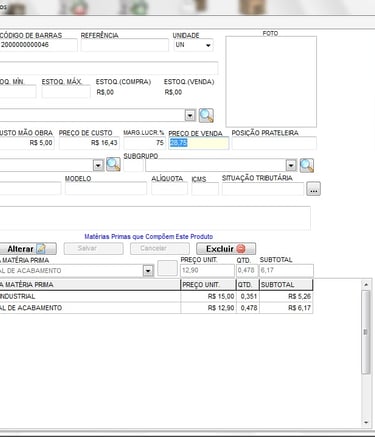Click the magnifier icon beside the wide combo box under the stock fields
The width and height of the screenshot is (375, 437).
(x=206, y=116)
